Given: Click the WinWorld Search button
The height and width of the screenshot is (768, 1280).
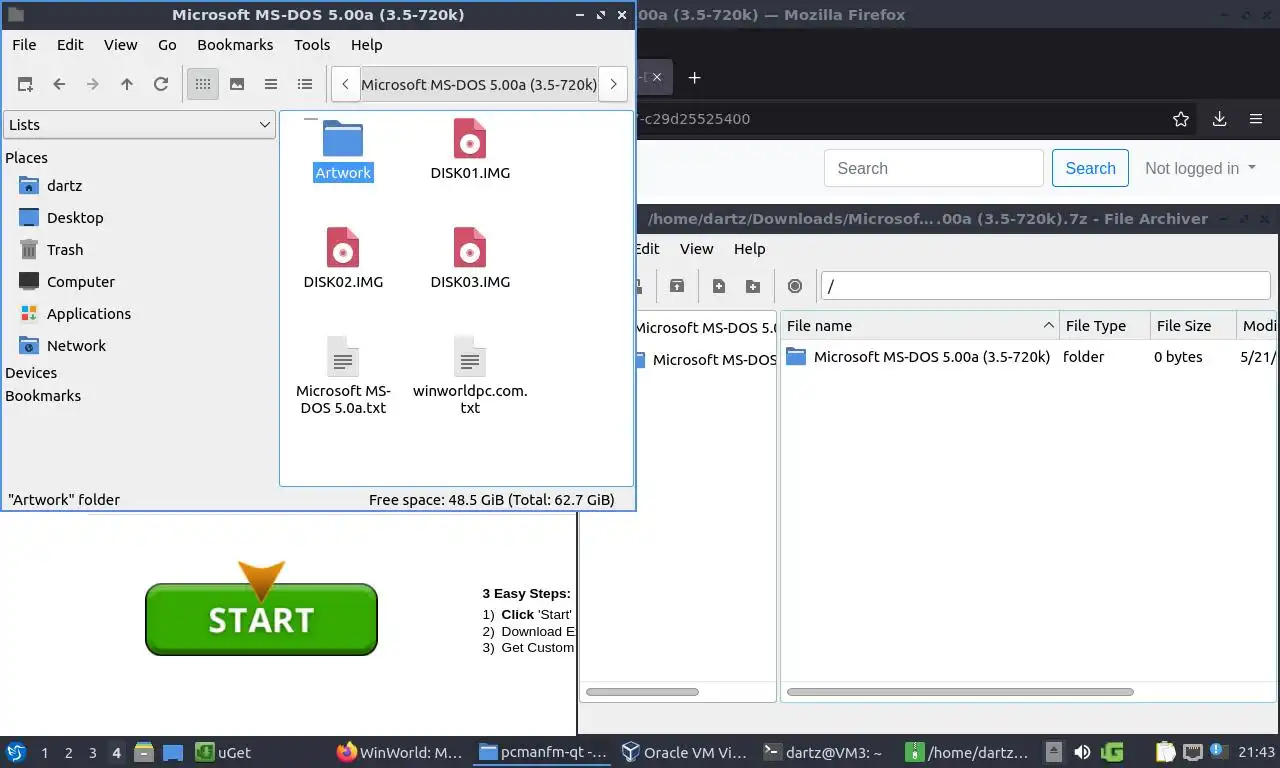Looking at the screenshot, I should click(x=1090, y=169).
